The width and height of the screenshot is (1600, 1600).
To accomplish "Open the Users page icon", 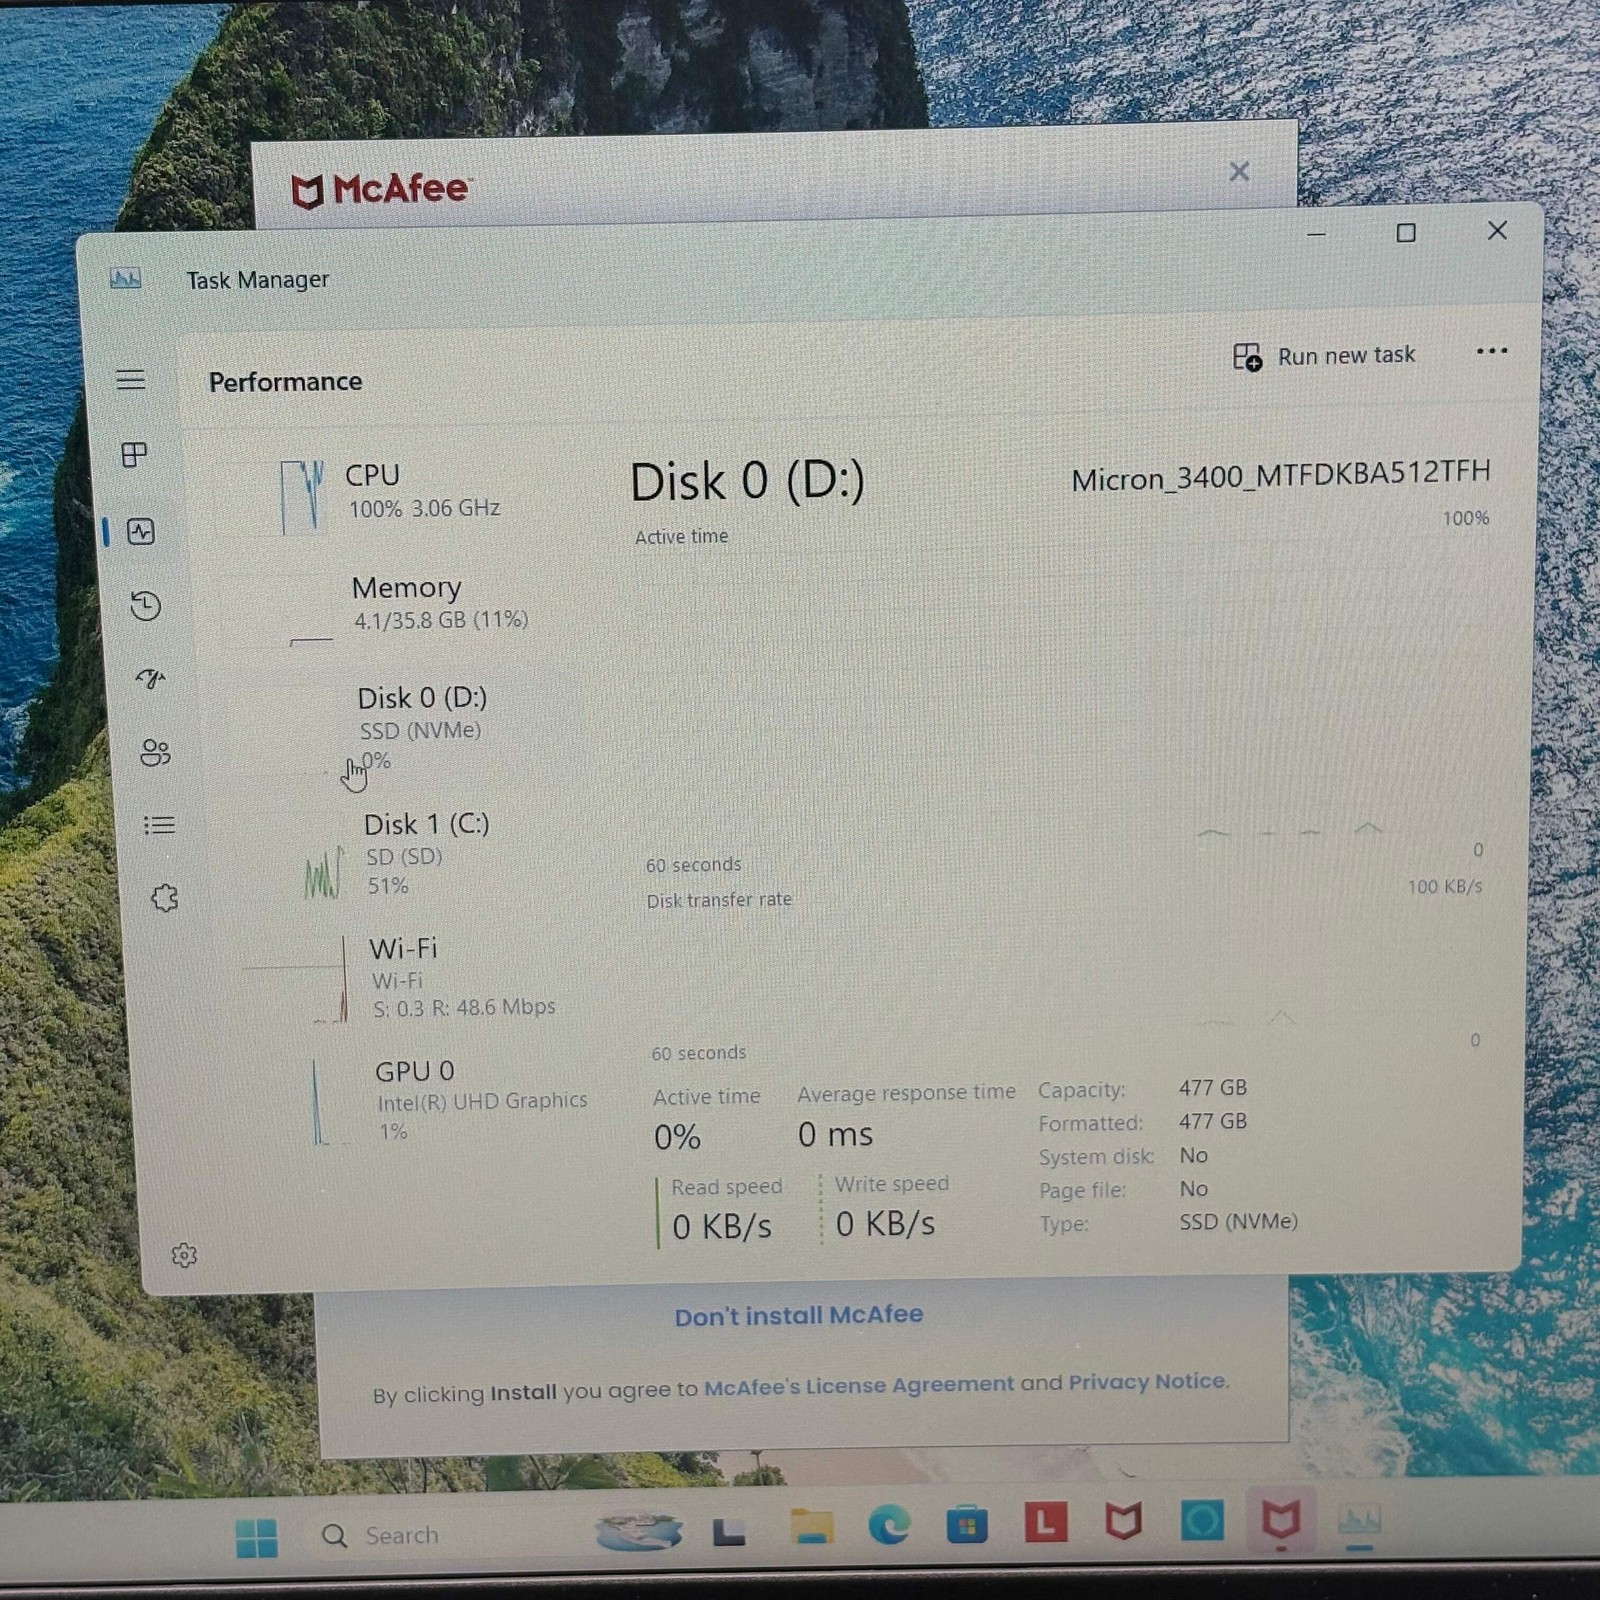I will click(155, 752).
